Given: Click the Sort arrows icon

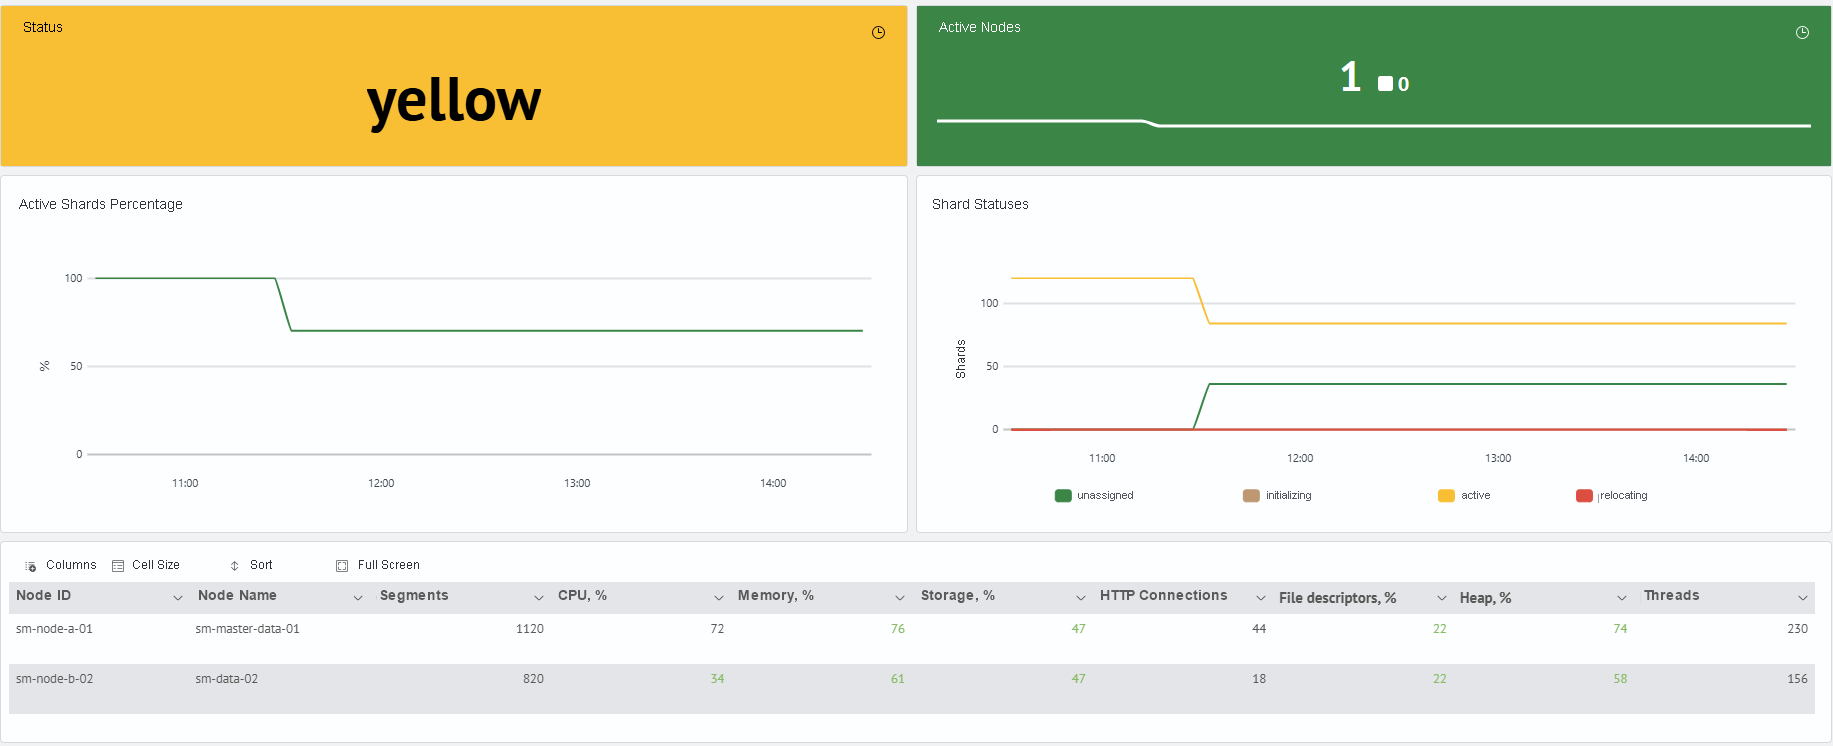Looking at the screenshot, I should 235,566.
